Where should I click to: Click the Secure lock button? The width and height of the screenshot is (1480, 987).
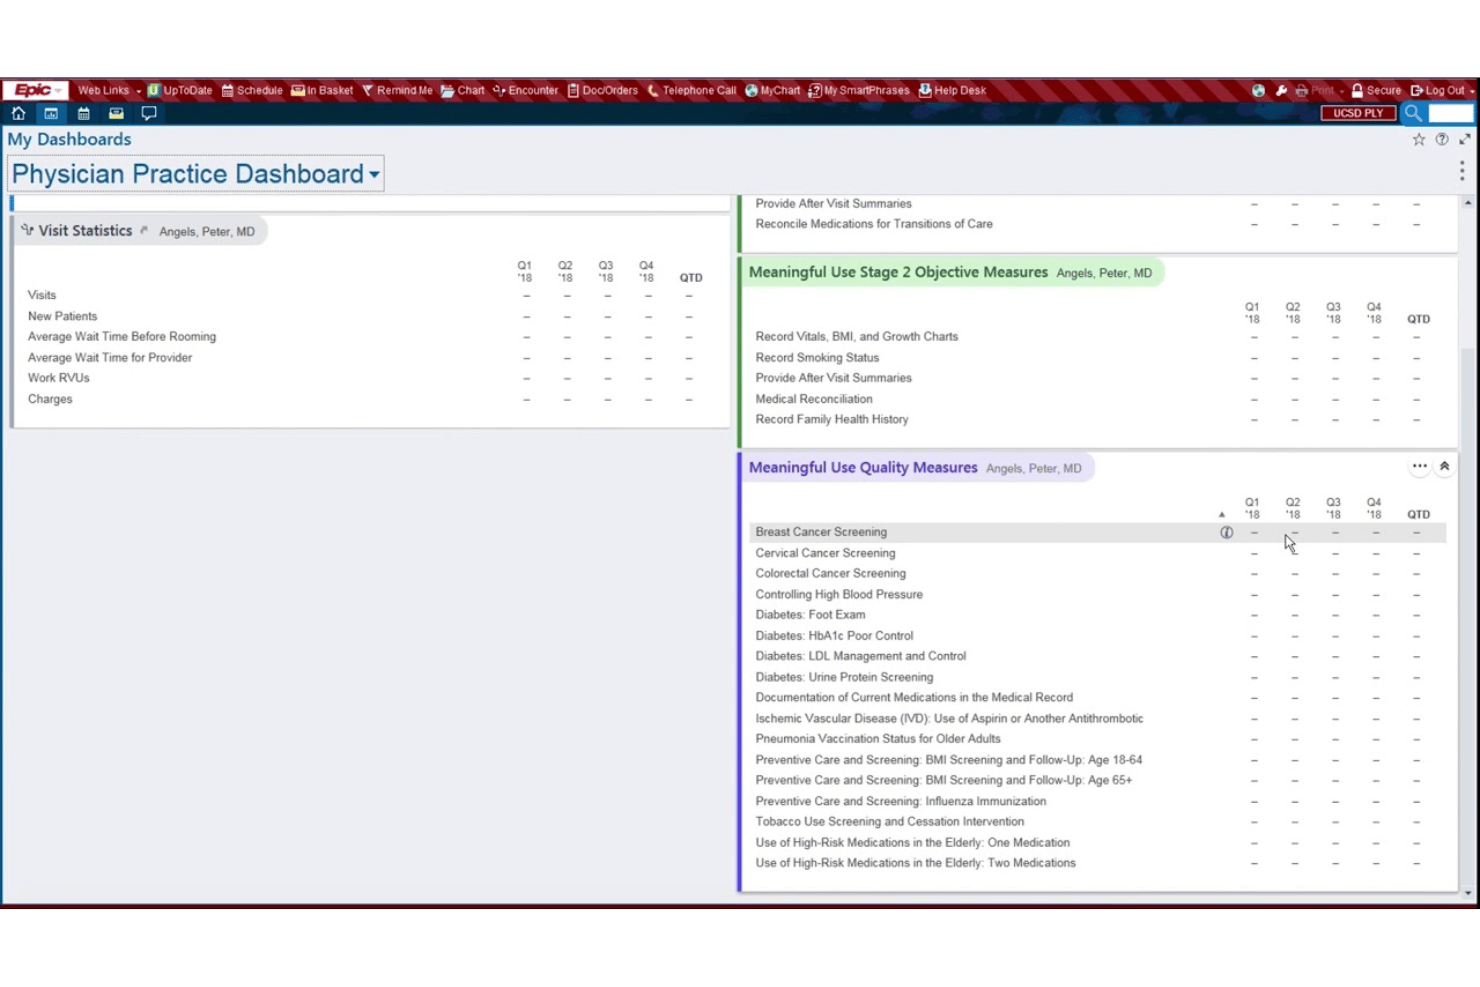[x=1376, y=90]
